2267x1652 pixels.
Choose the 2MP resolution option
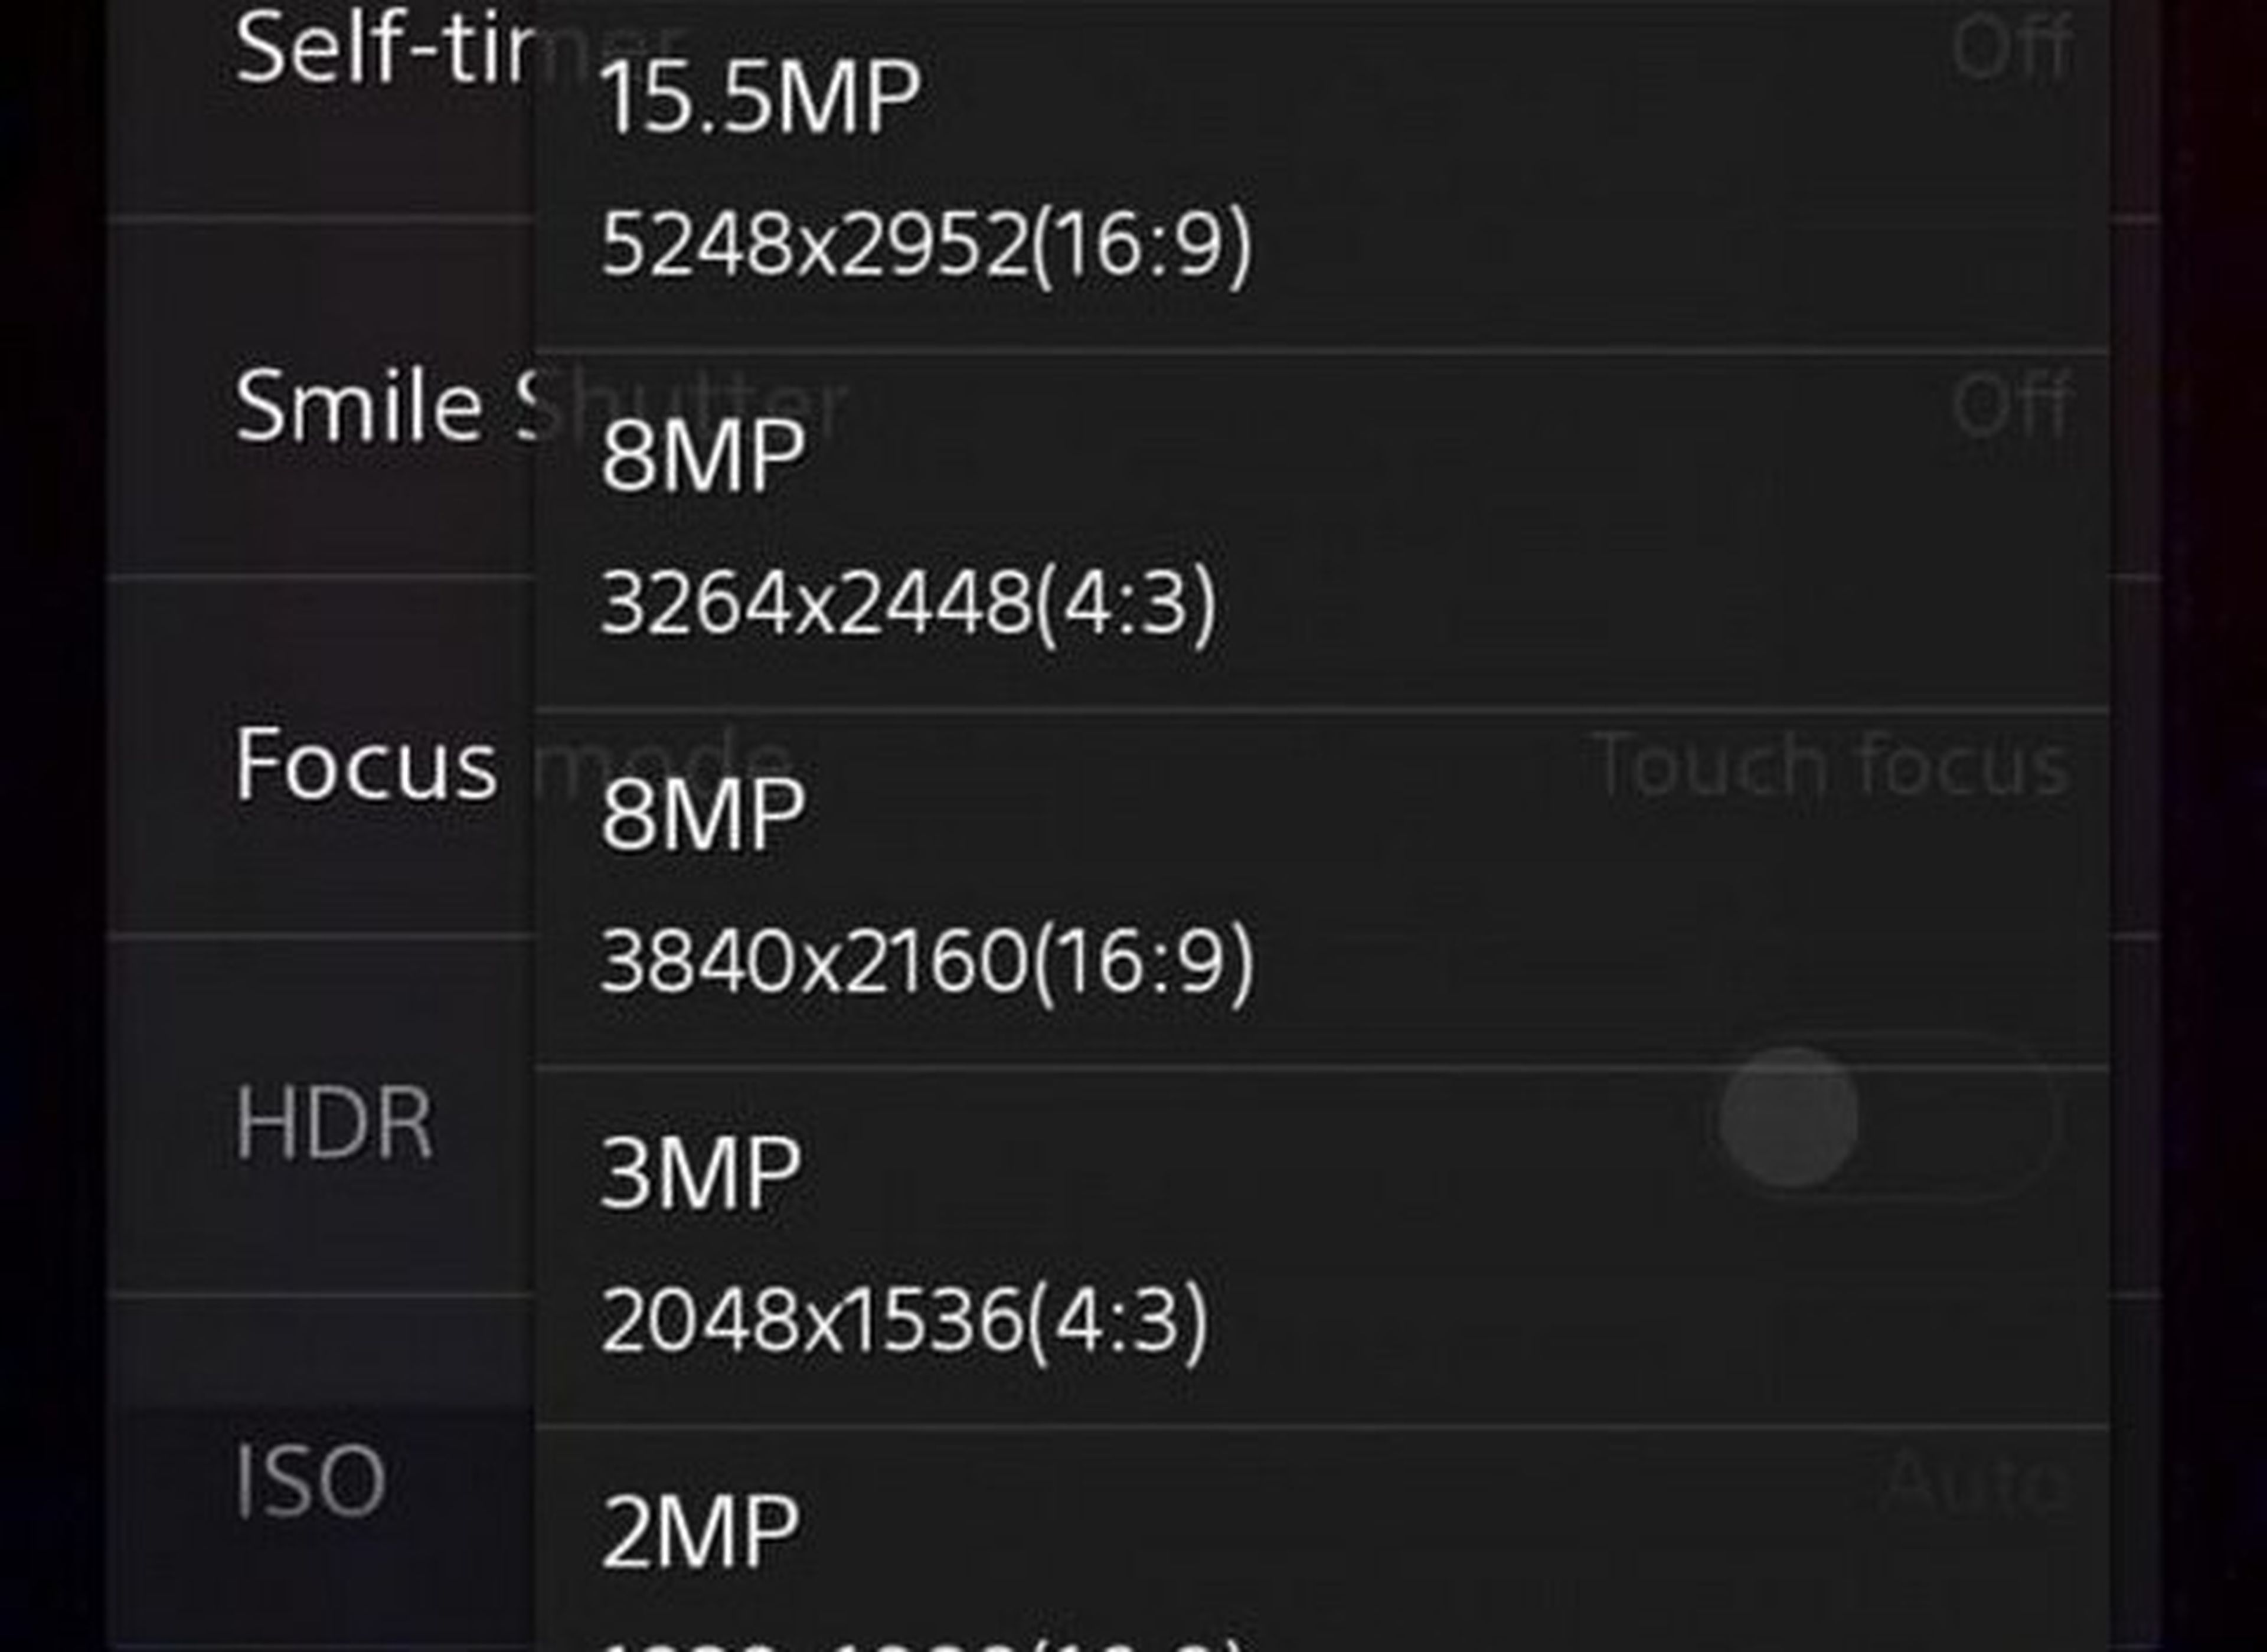pos(1322,1540)
